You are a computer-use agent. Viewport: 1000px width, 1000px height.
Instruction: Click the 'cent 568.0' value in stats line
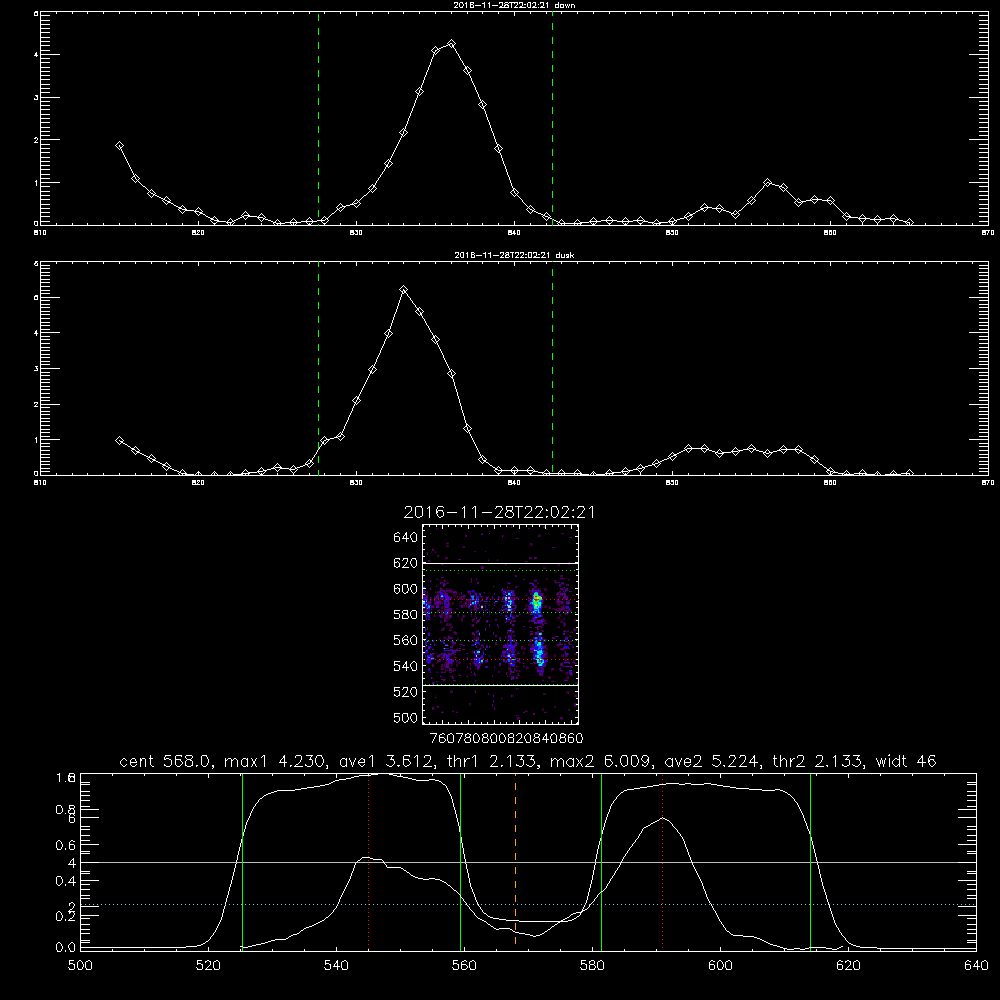pos(165,761)
